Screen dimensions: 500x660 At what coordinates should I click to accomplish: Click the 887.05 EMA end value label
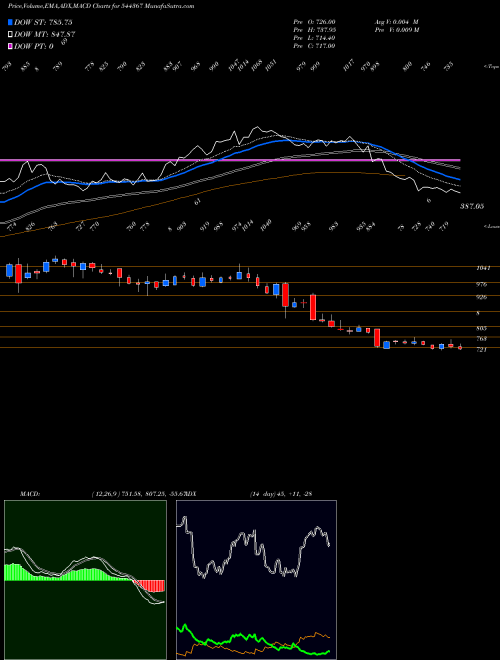click(472, 206)
